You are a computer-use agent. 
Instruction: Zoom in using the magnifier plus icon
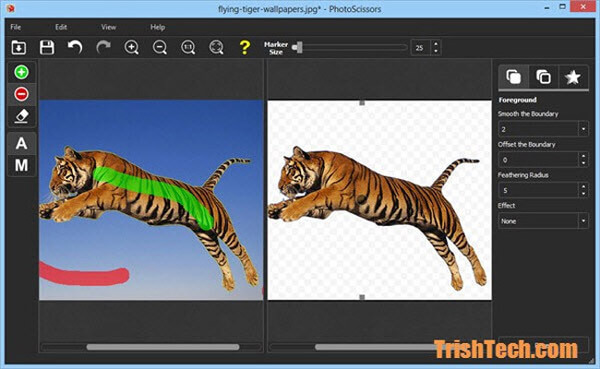click(x=132, y=47)
